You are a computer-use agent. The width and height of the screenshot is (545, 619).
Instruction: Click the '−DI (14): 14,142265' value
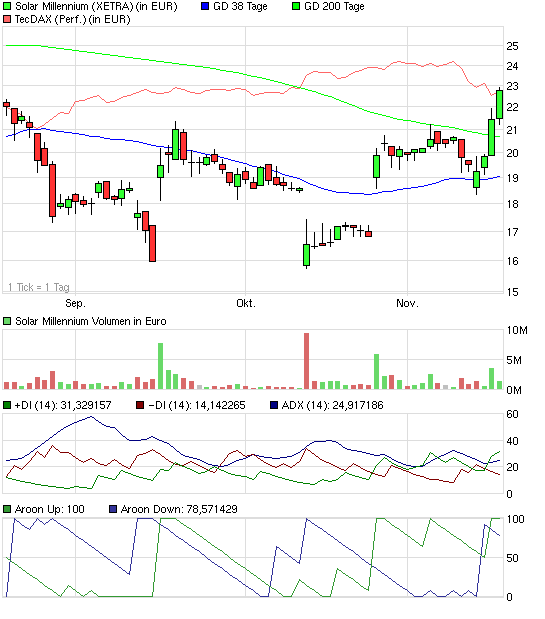pyautogui.click(x=197, y=405)
